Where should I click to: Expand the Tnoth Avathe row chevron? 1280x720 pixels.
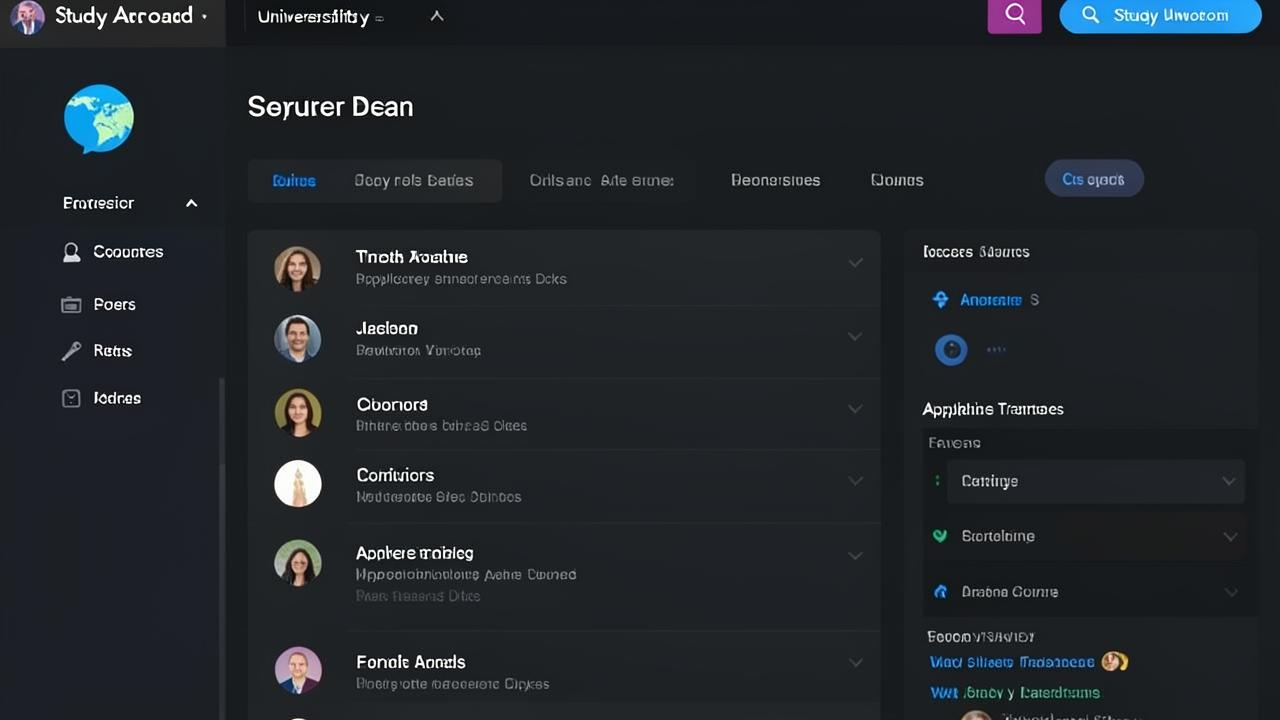pos(855,263)
